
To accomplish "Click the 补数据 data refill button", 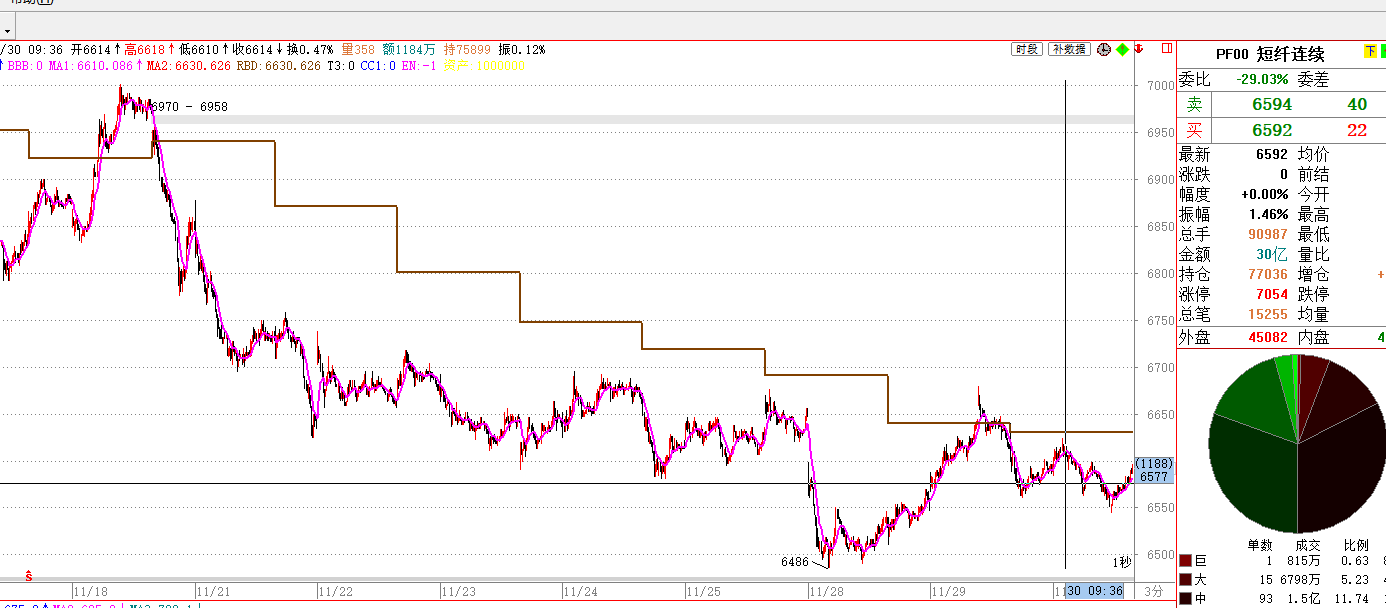I will (1069, 49).
